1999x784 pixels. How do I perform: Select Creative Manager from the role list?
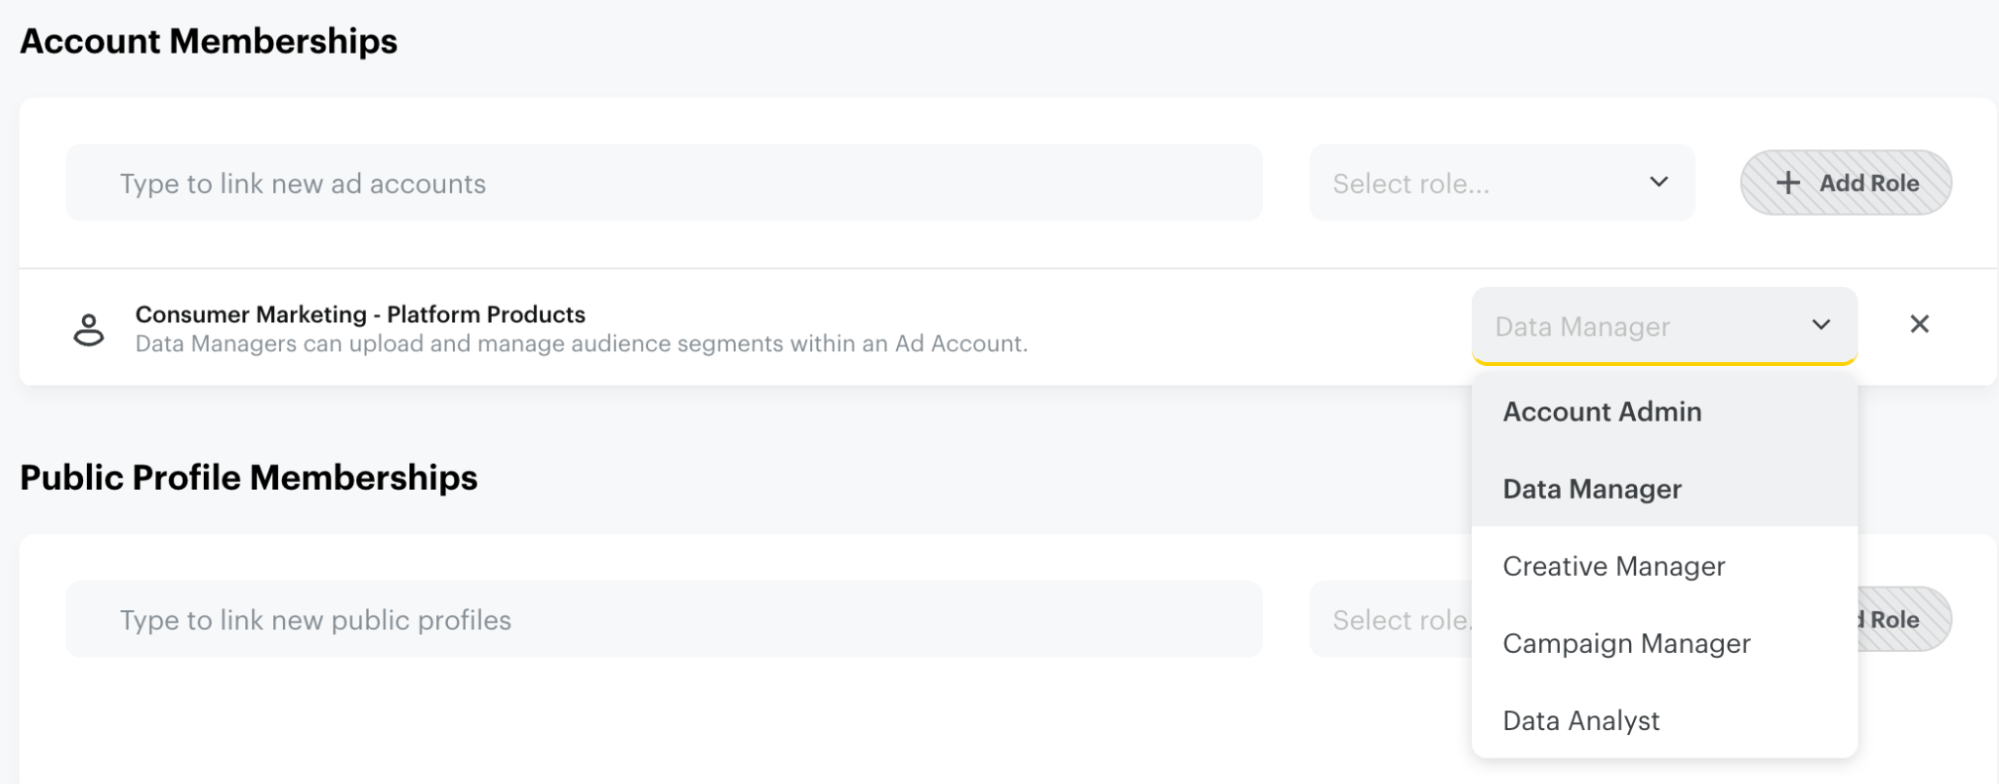[x=1613, y=566]
